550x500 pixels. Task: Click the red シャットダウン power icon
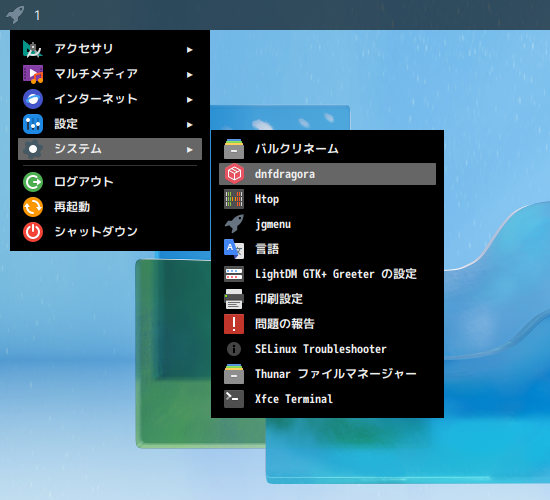(33, 232)
